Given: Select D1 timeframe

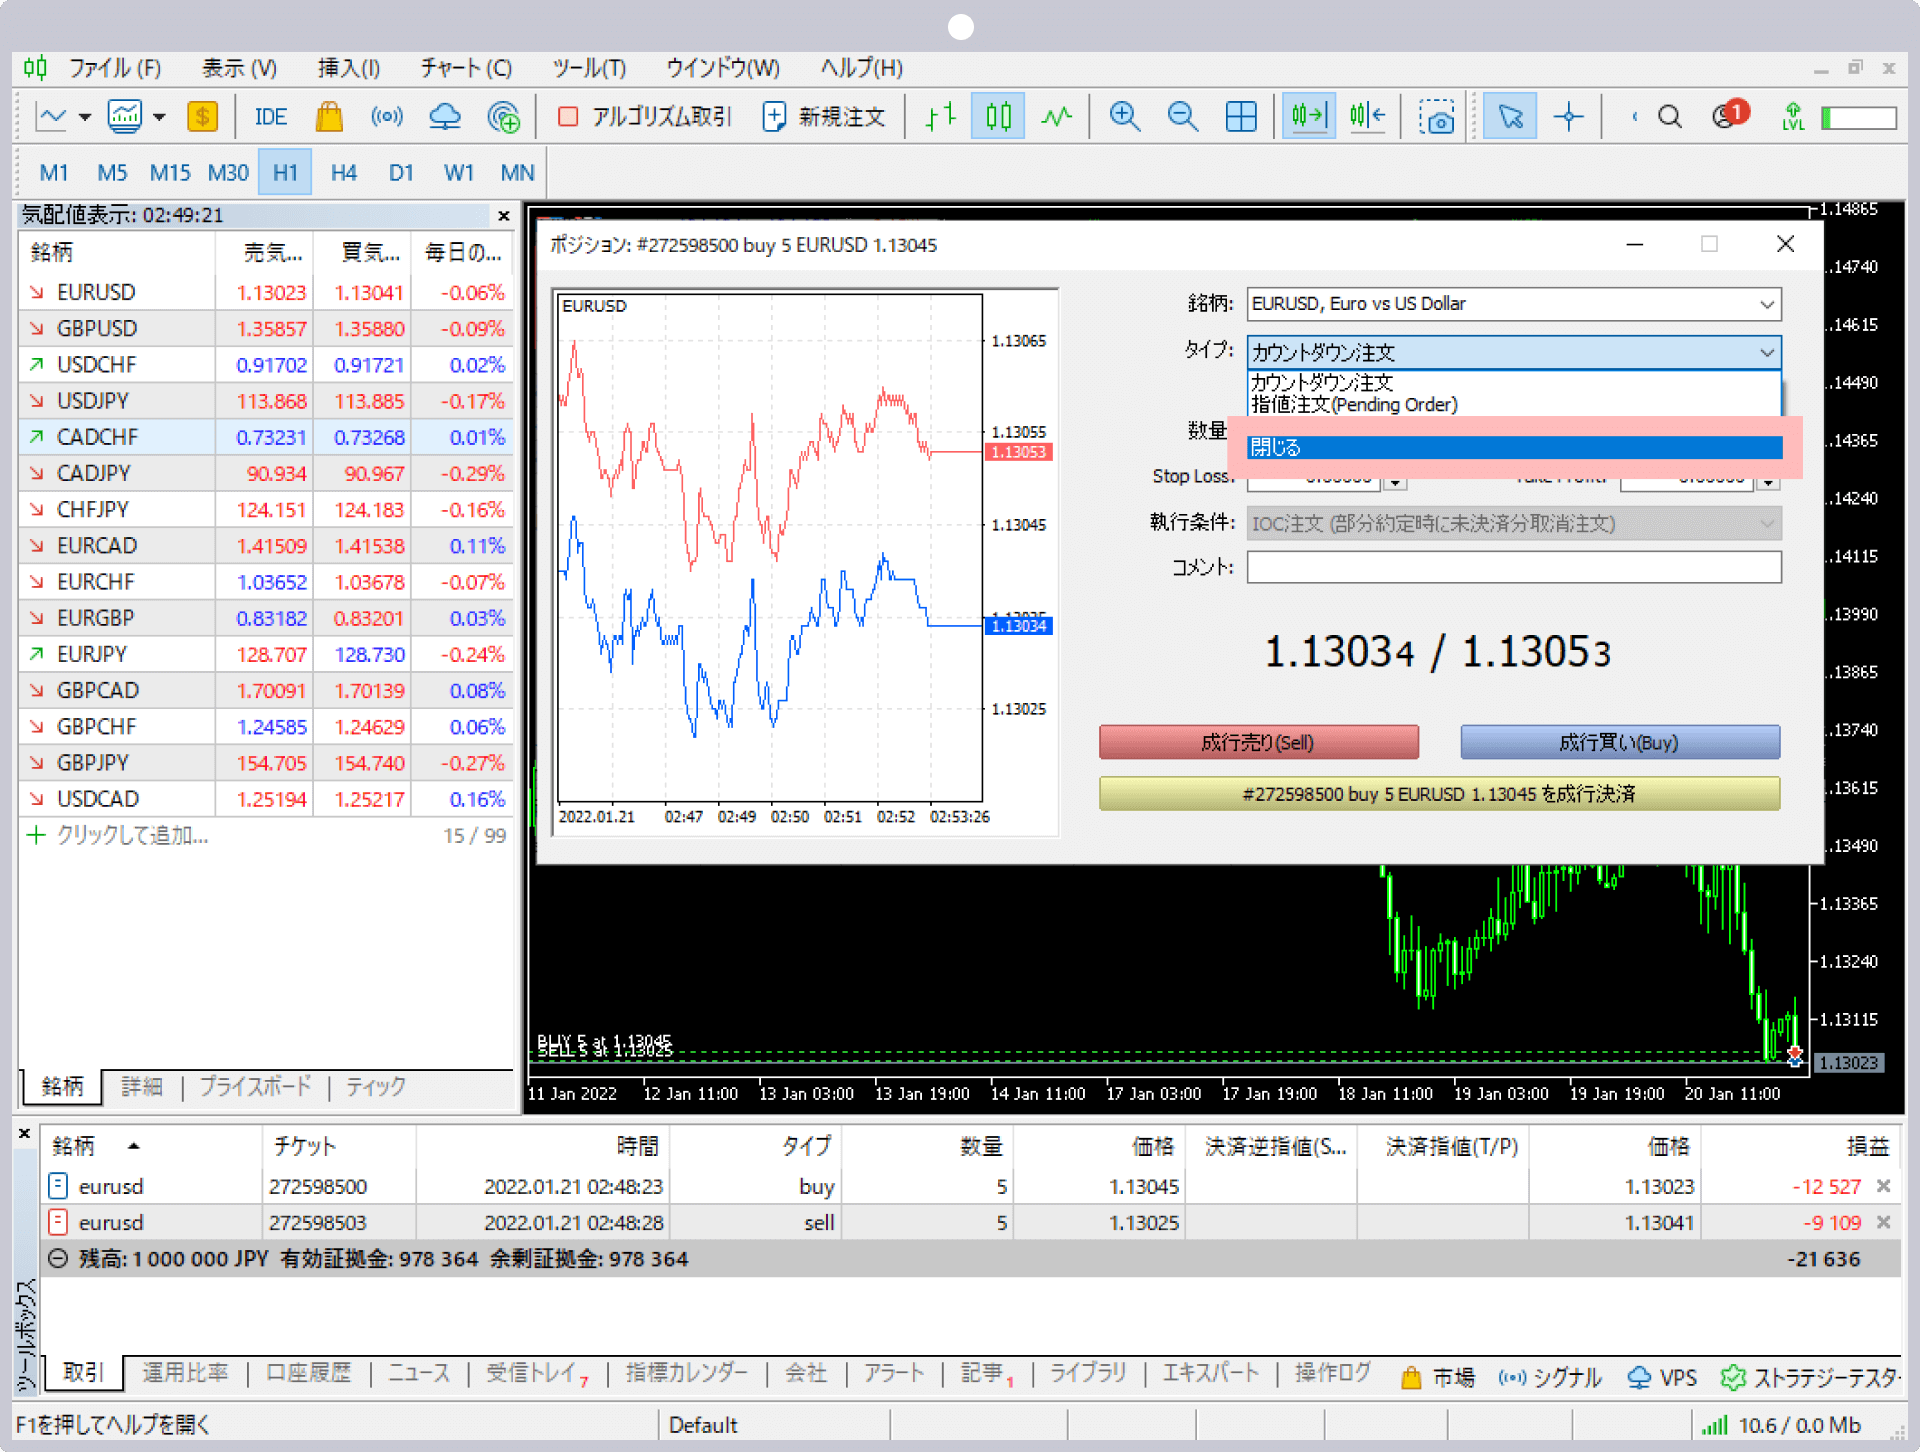Looking at the screenshot, I should point(401,173).
